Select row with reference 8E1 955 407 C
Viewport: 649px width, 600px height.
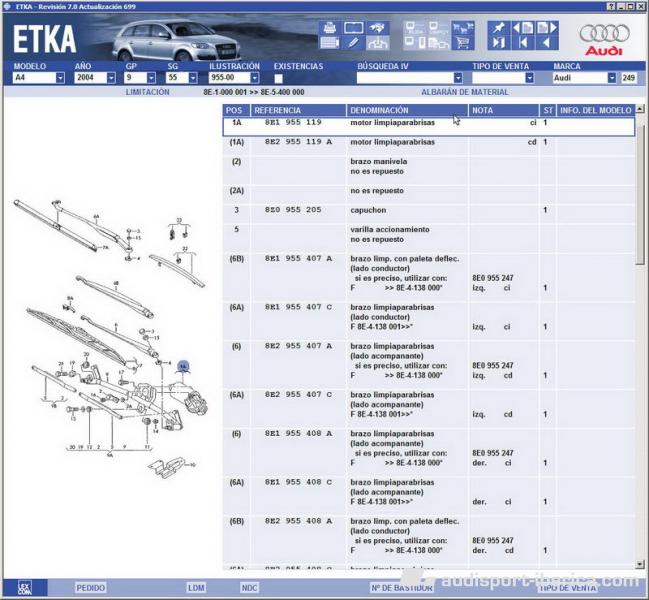click(x=429, y=321)
